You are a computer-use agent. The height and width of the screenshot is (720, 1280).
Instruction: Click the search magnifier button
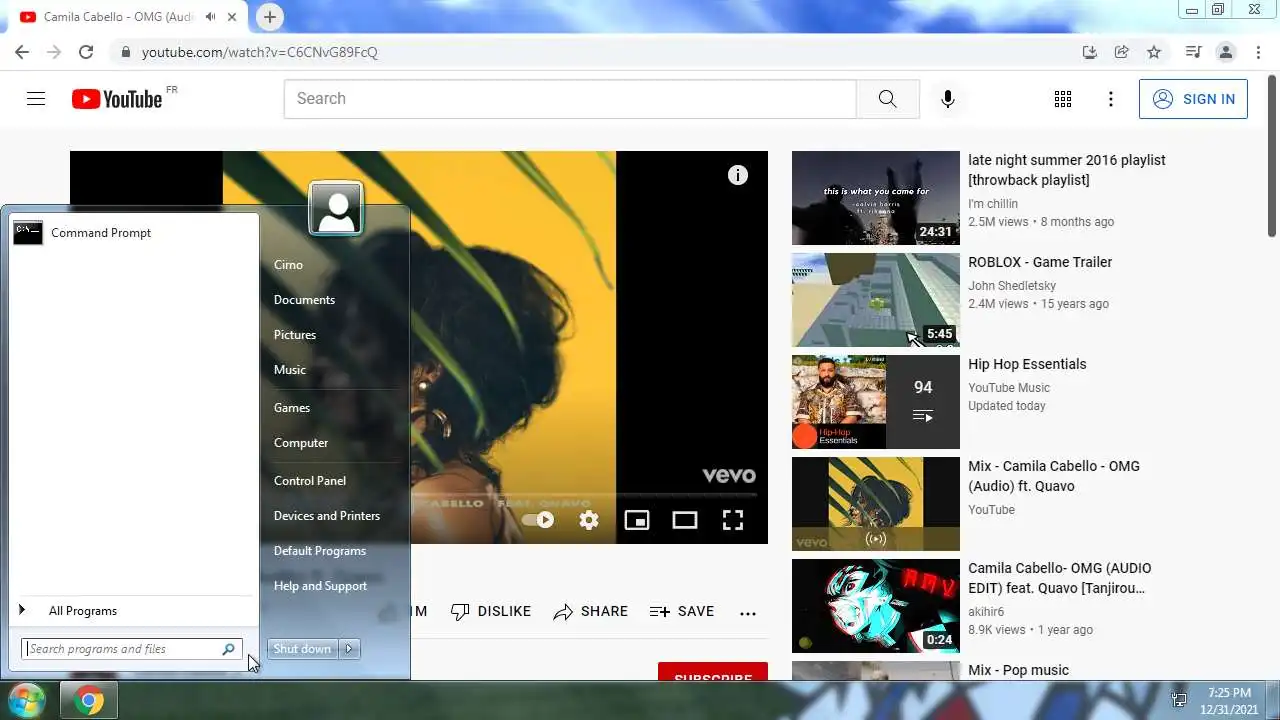tap(887, 99)
